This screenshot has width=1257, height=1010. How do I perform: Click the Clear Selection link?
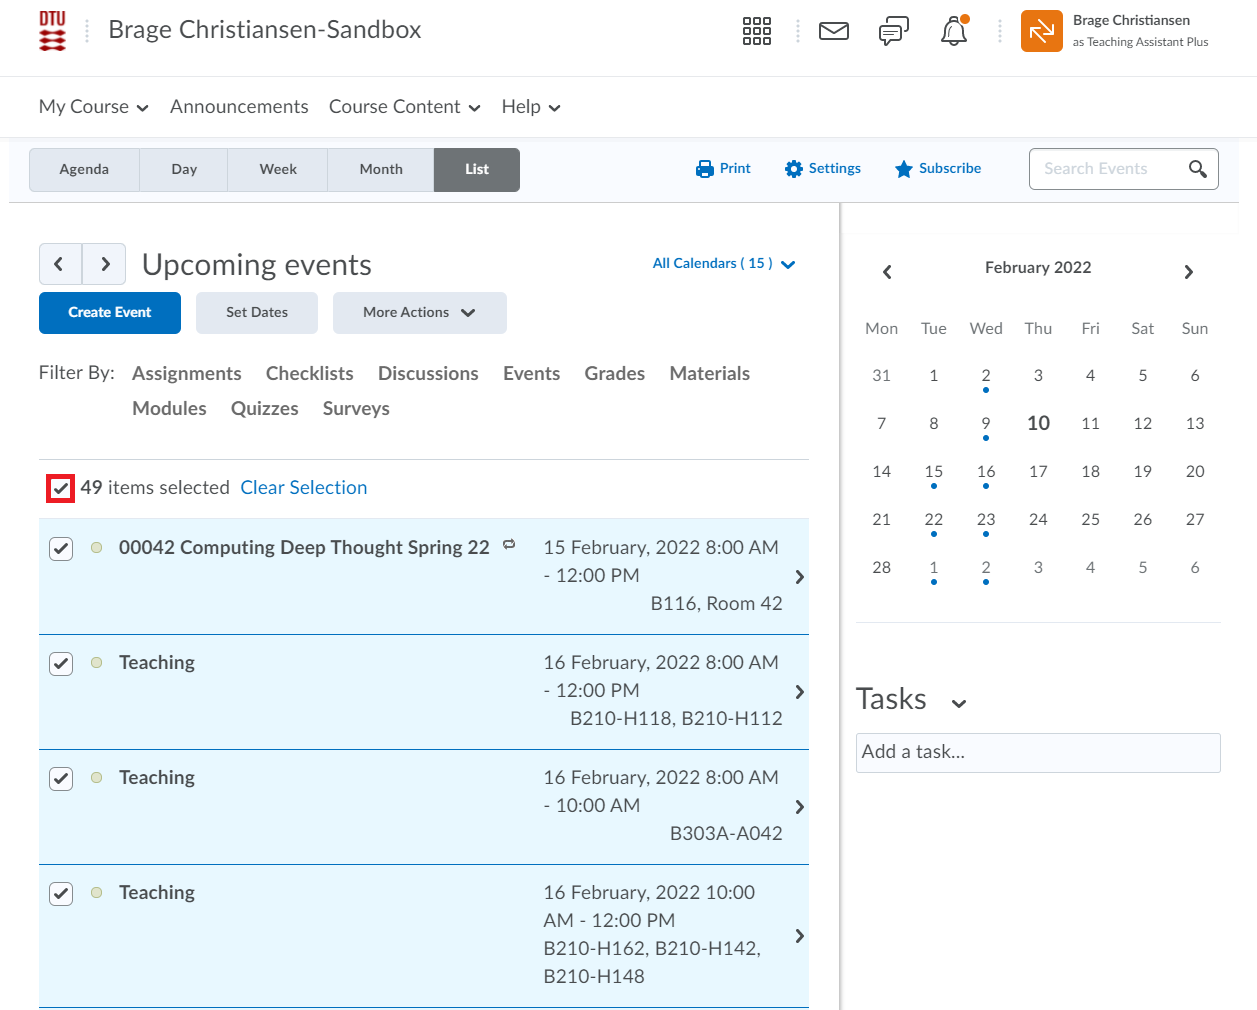pos(303,488)
